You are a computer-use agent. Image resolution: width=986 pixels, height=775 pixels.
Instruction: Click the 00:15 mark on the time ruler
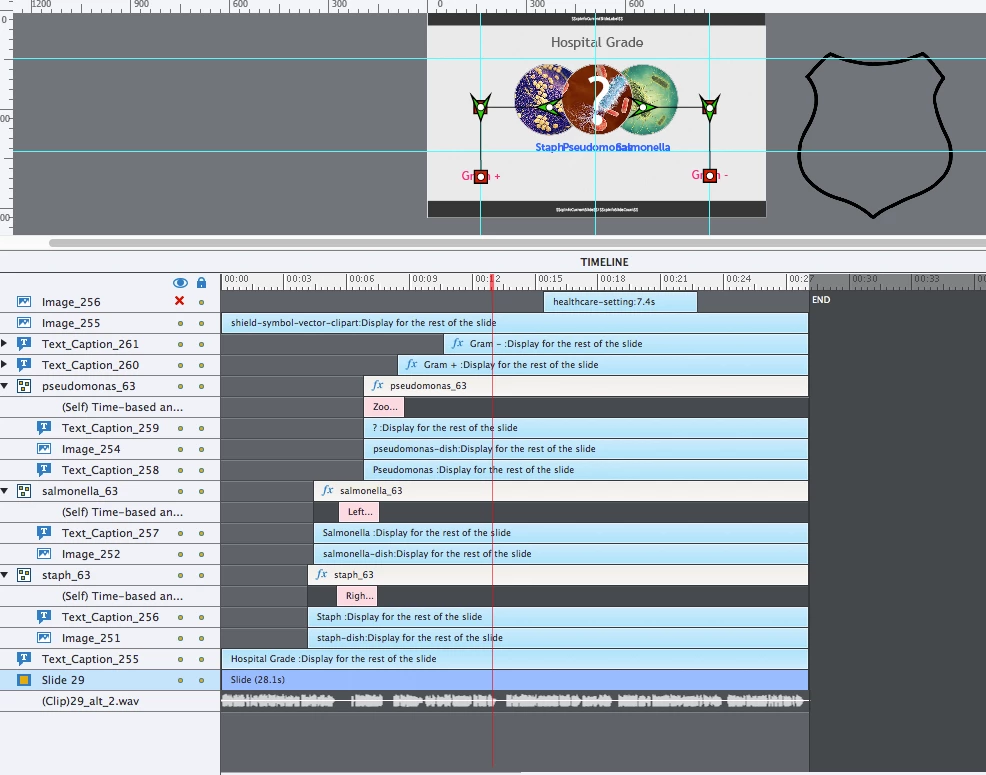(550, 279)
